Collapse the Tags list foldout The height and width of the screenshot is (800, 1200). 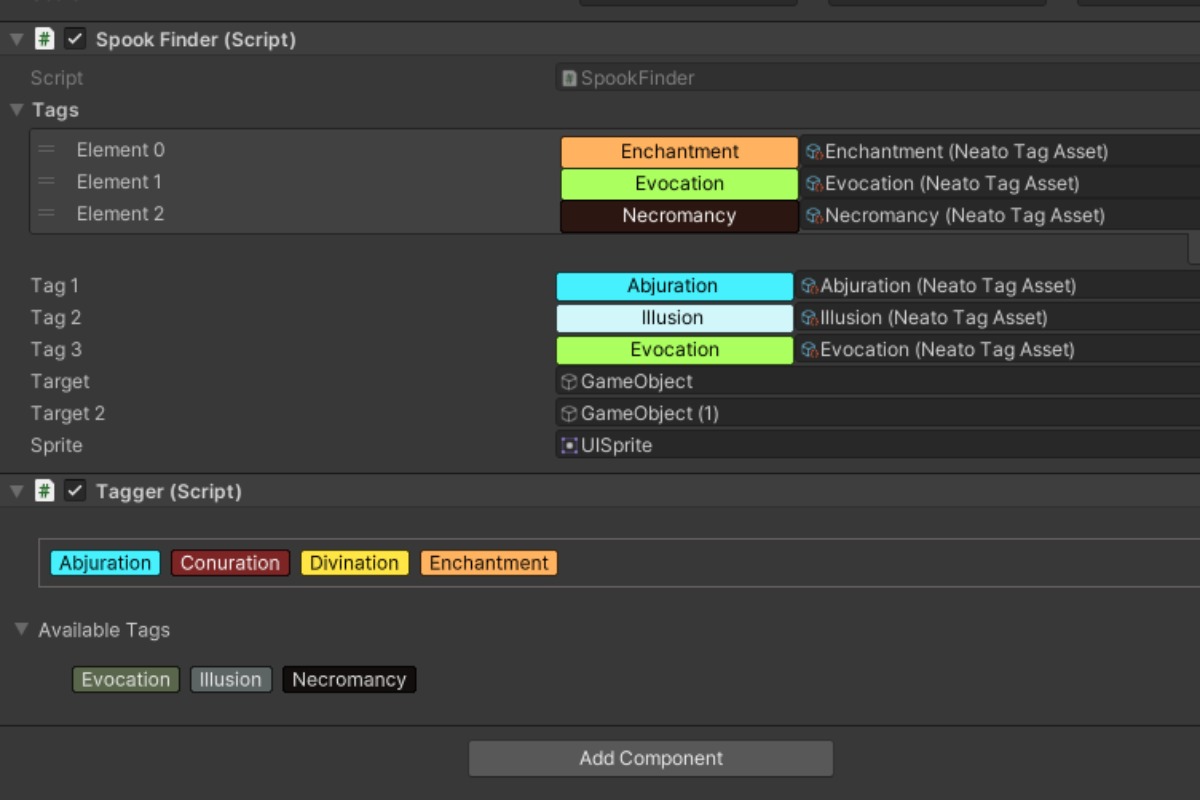(16, 110)
